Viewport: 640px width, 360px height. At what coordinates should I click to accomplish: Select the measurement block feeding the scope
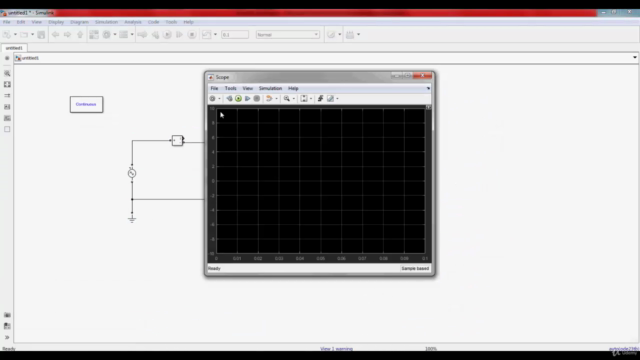click(x=178, y=140)
